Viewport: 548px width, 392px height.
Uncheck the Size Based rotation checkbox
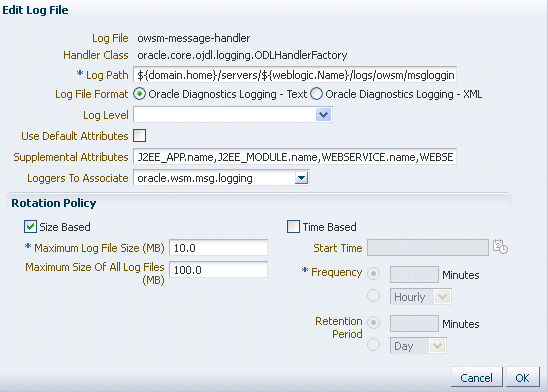[30, 227]
